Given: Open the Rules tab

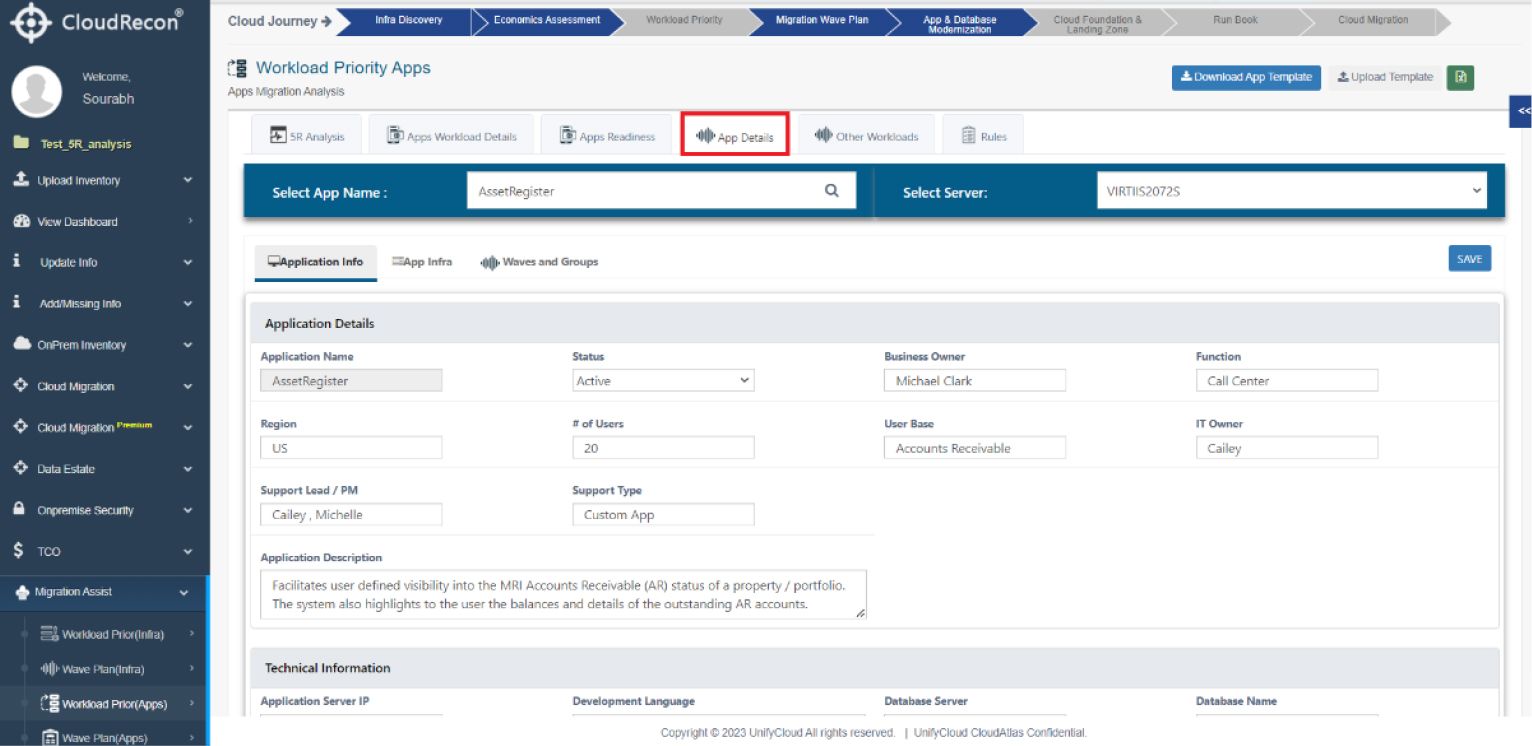Looking at the screenshot, I should [983, 136].
